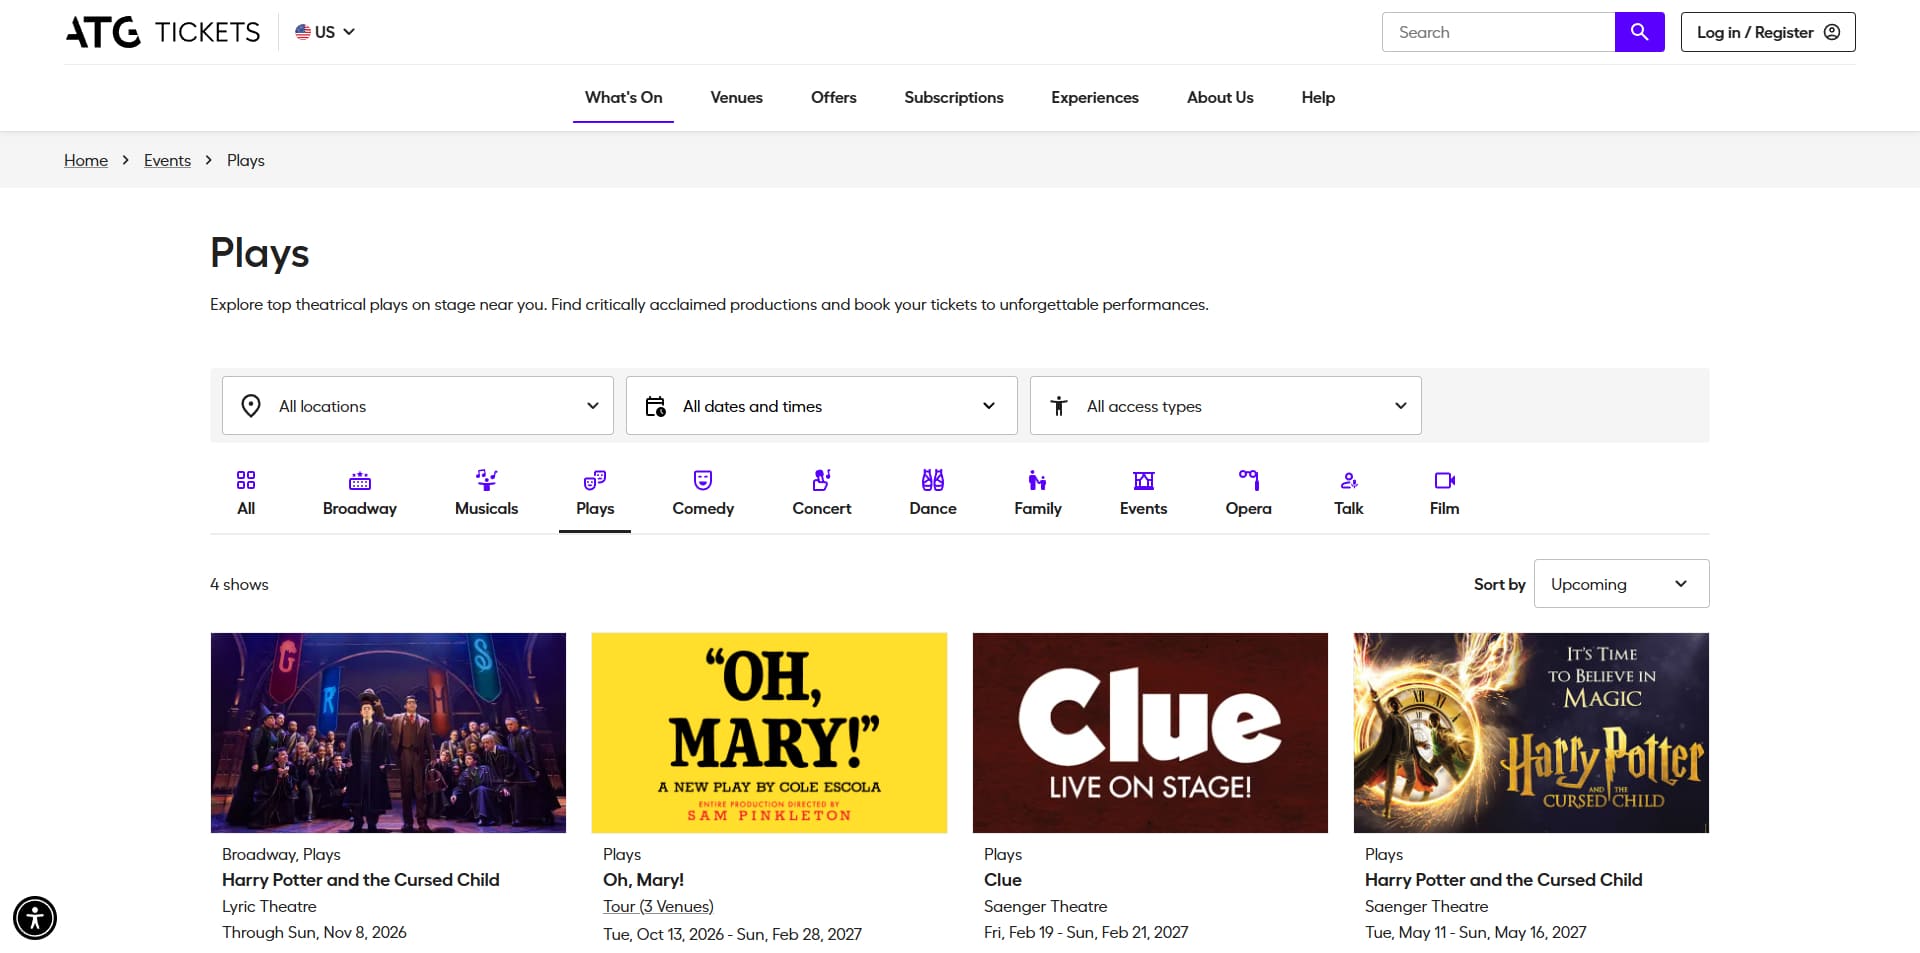Open the About Us menu item
The width and height of the screenshot is (1920, 953).
1220,97
